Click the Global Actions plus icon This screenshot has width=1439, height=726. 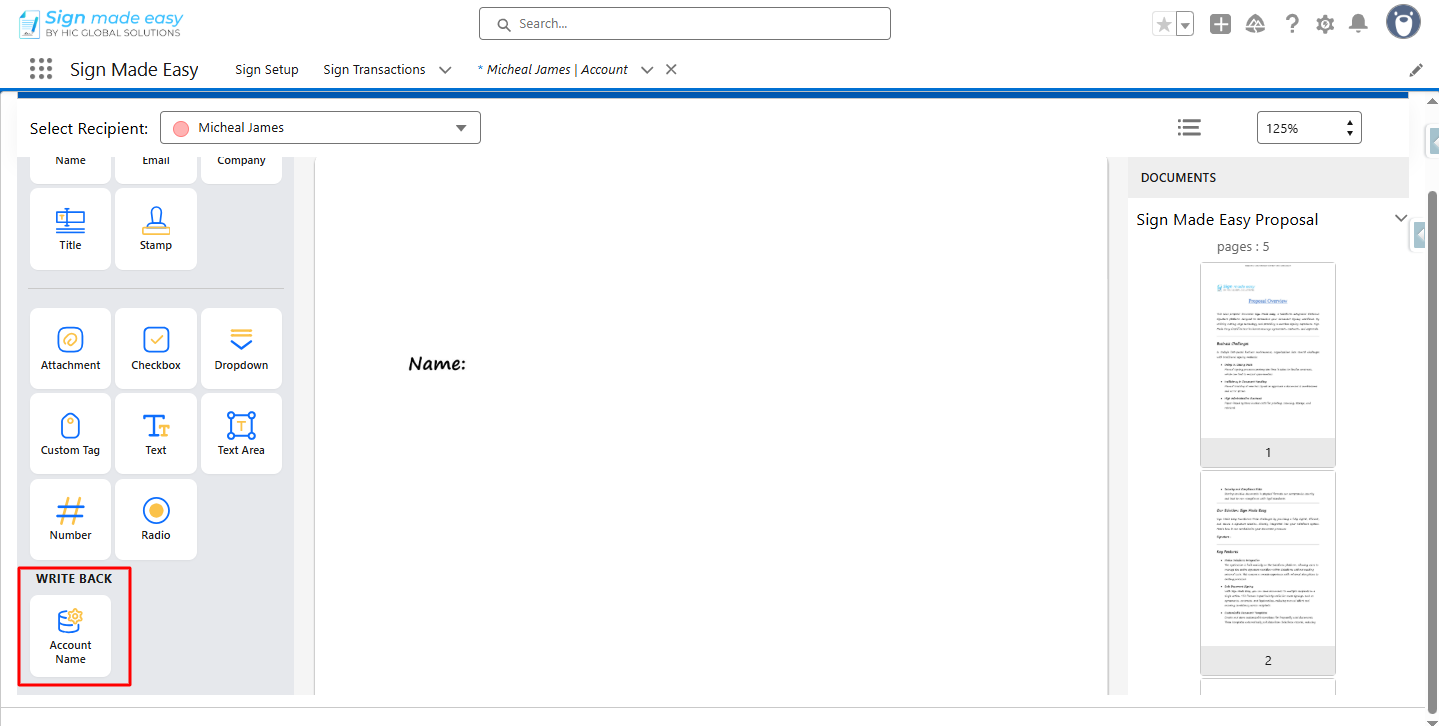[x=1220, y=24]
